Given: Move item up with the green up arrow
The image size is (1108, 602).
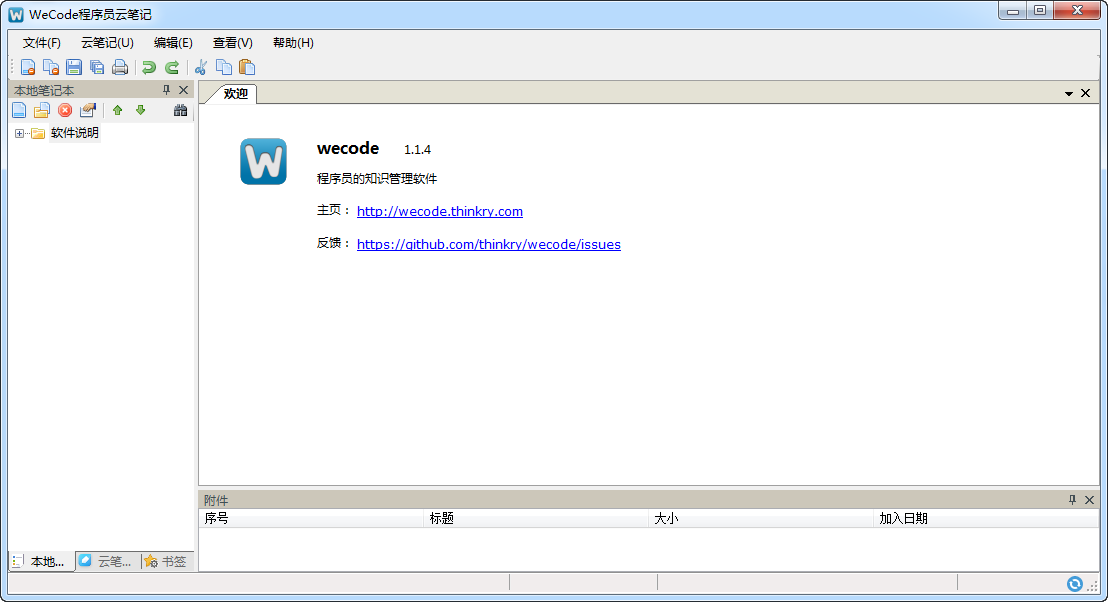Looking at the screenshot, I should pos(117,110).
